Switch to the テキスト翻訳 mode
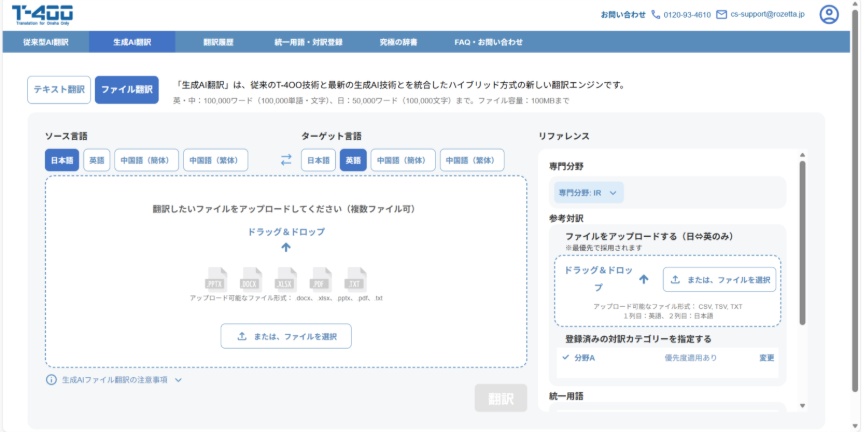 59,90
